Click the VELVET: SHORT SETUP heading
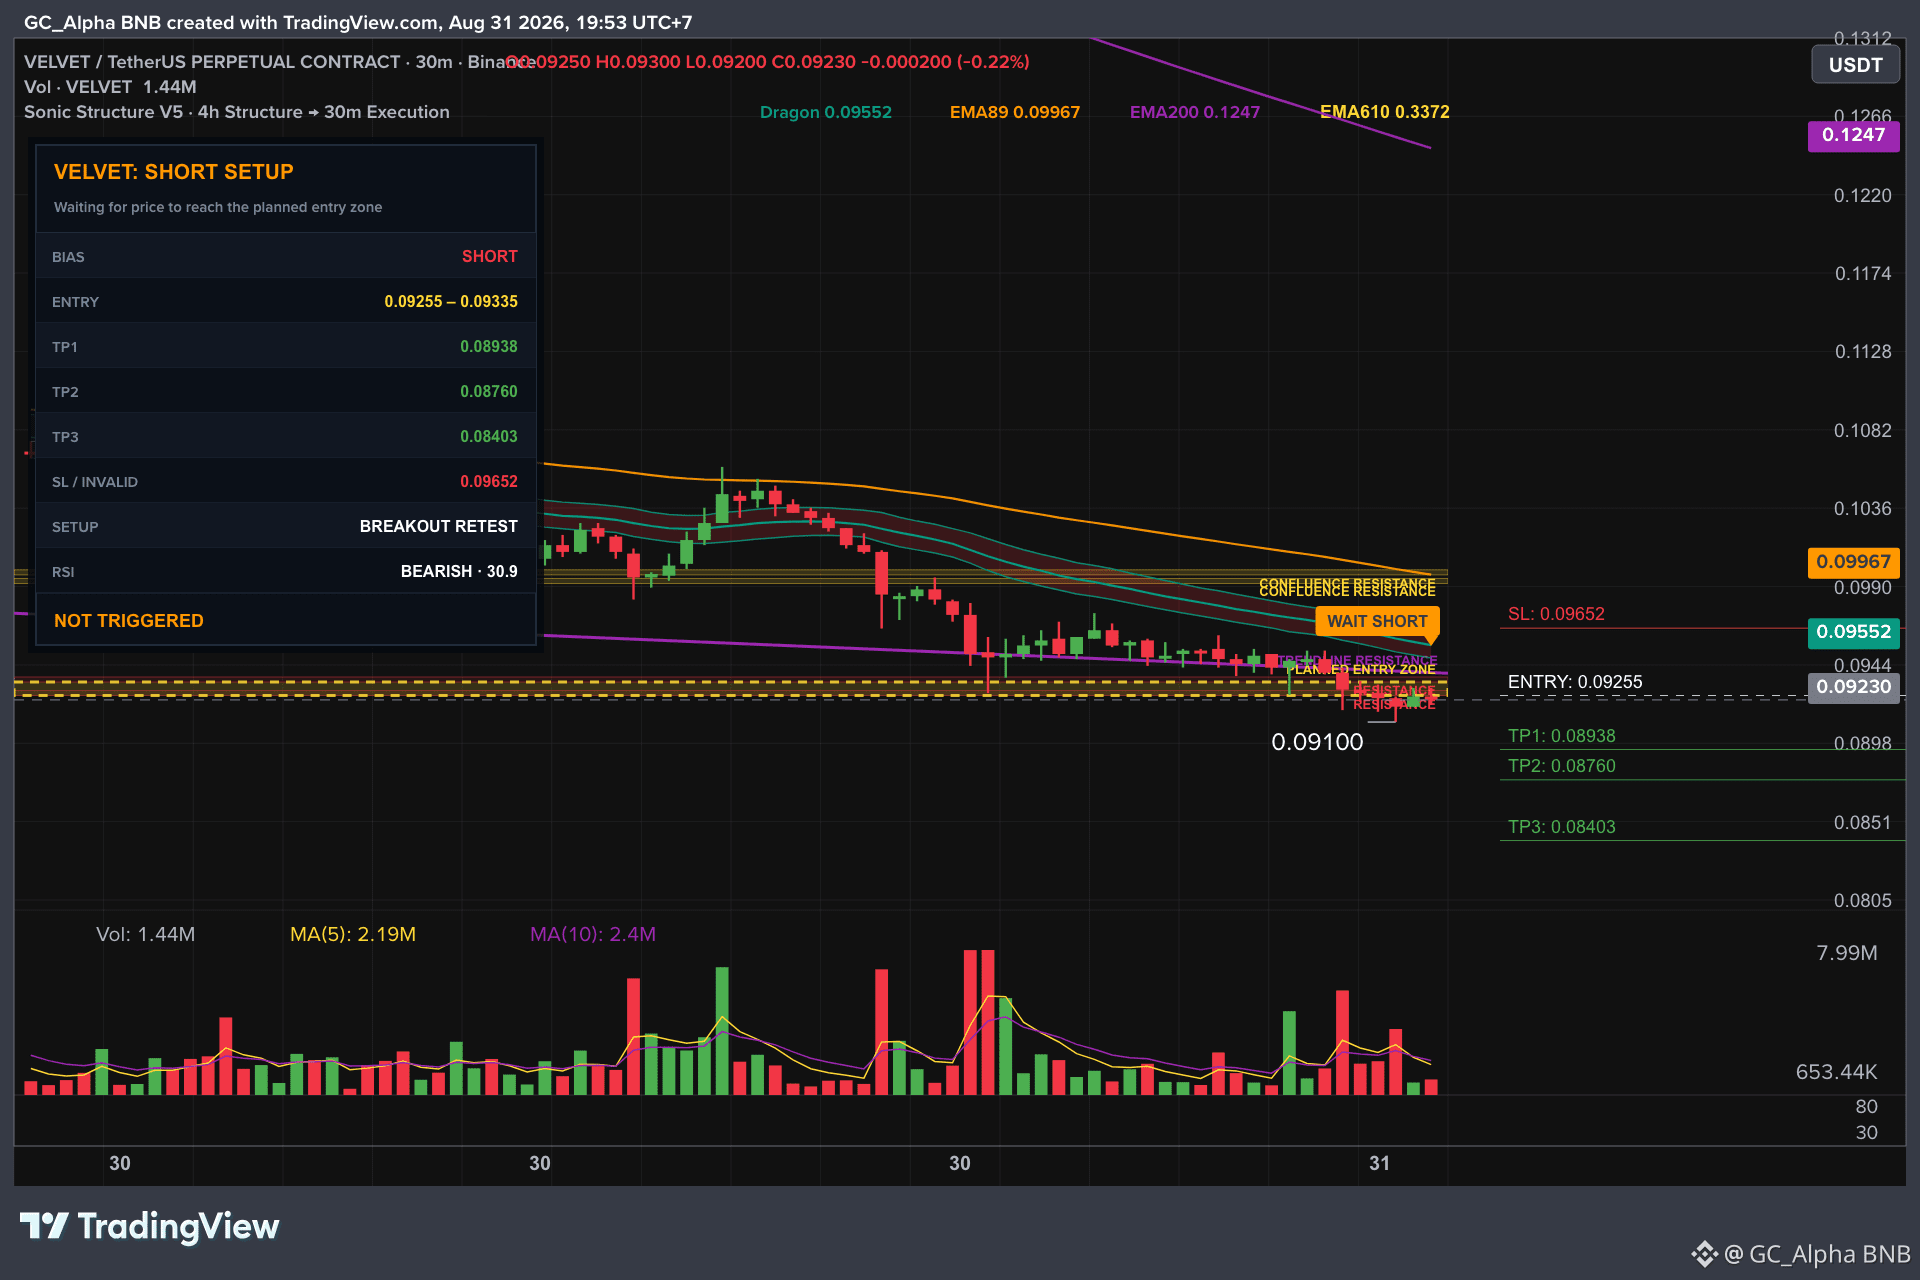Screen dimensions: 1920x1280 174,172
